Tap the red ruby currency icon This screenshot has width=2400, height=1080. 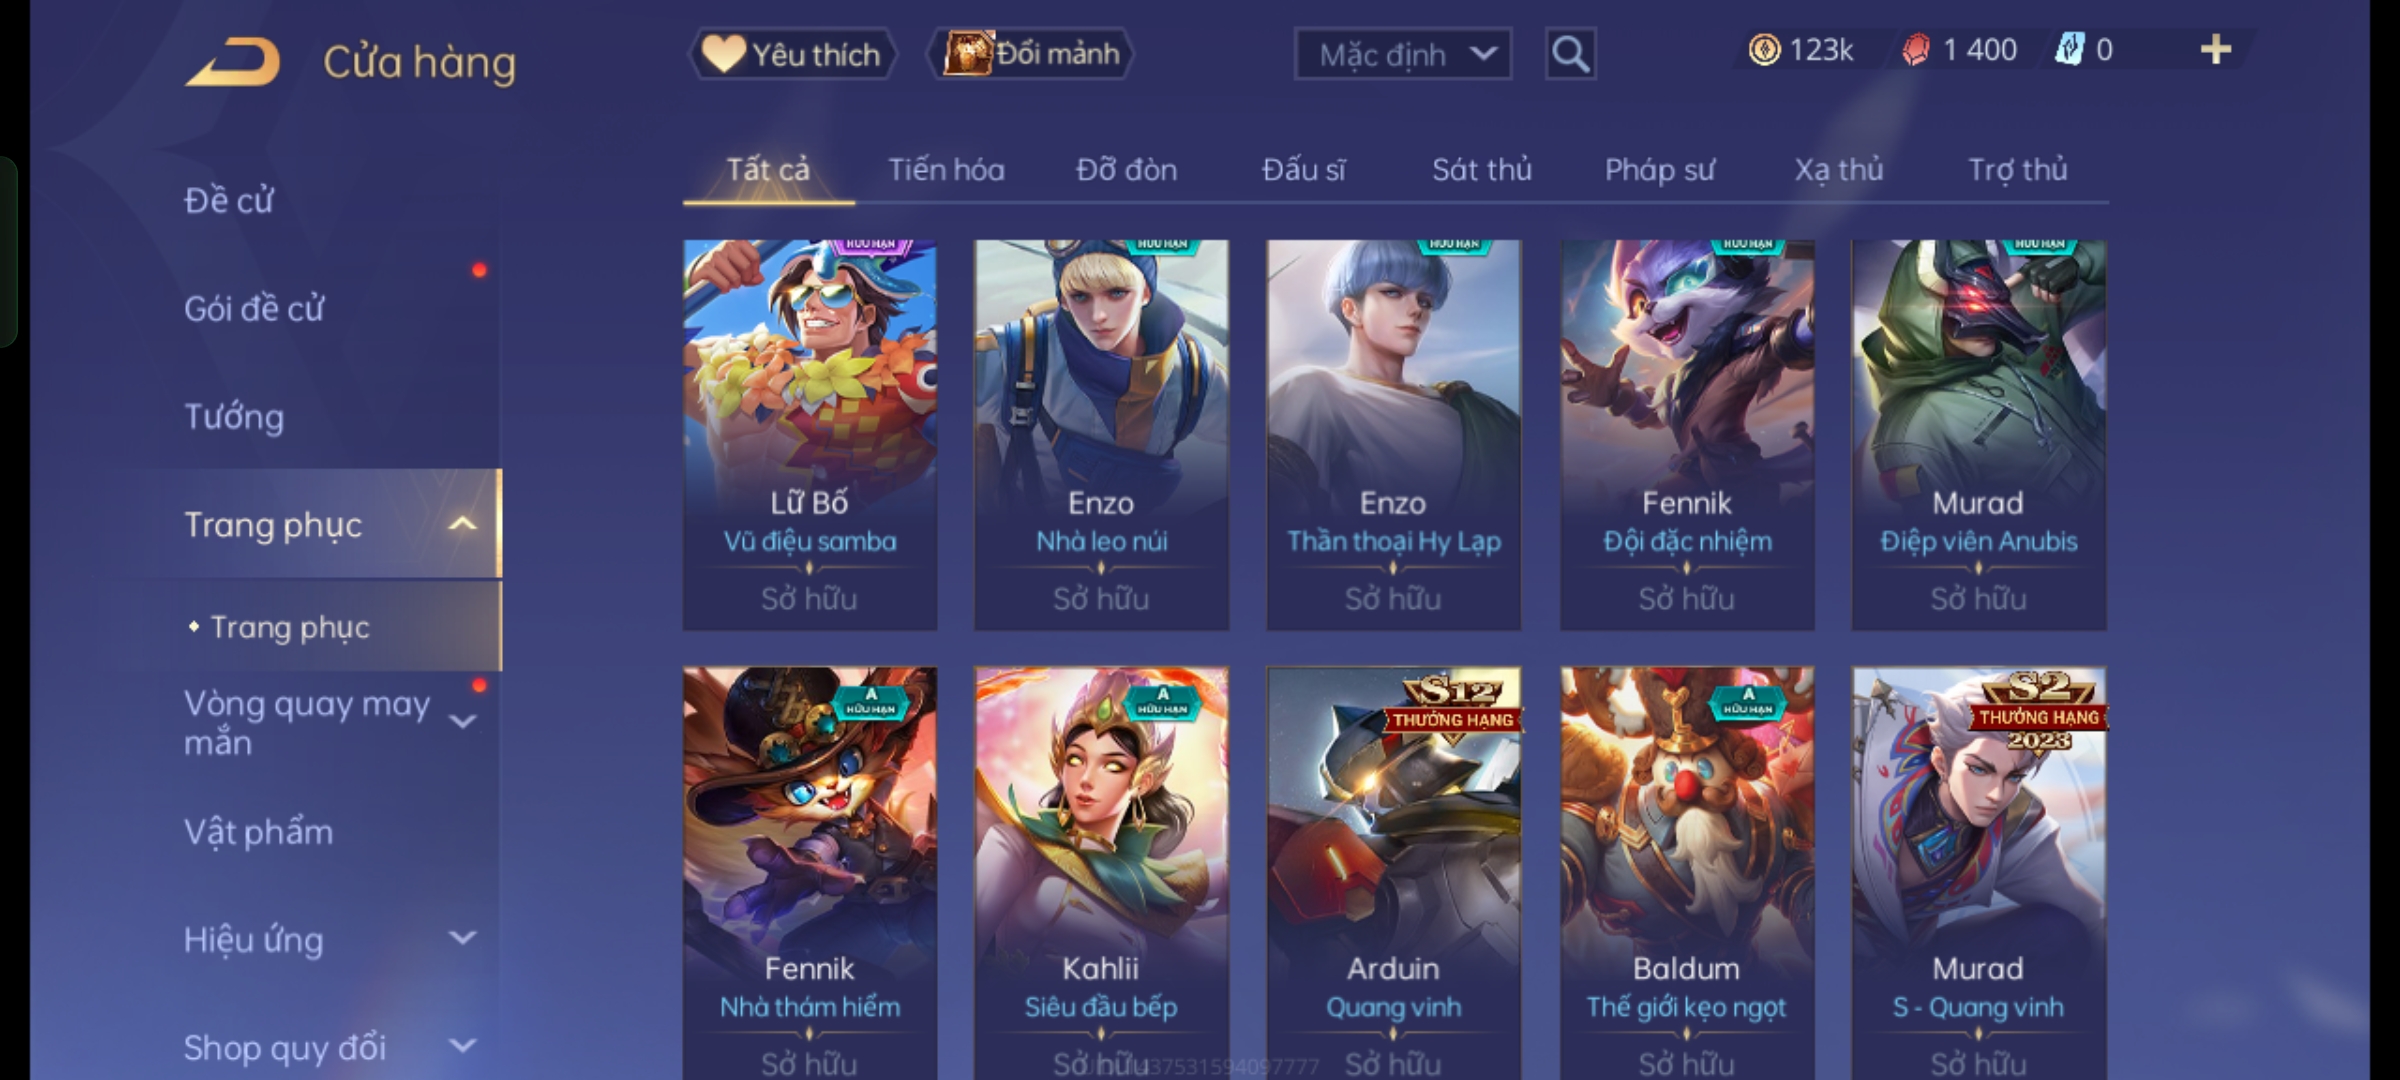click(1915, 50)
